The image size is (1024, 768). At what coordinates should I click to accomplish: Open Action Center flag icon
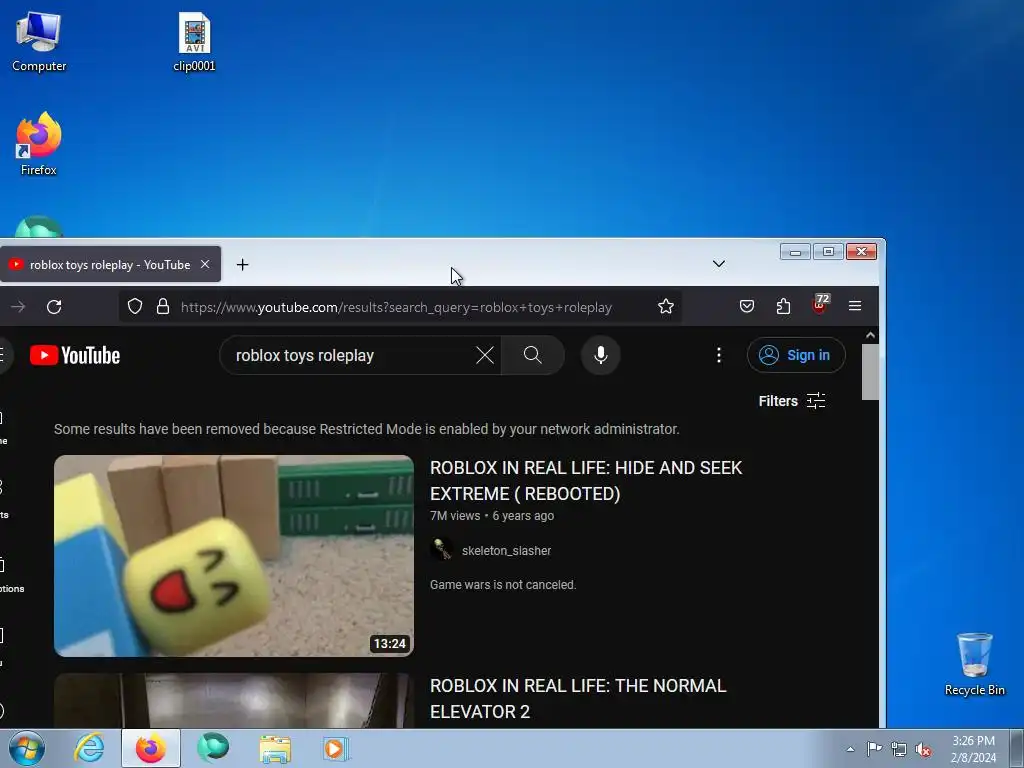(874, 749)
